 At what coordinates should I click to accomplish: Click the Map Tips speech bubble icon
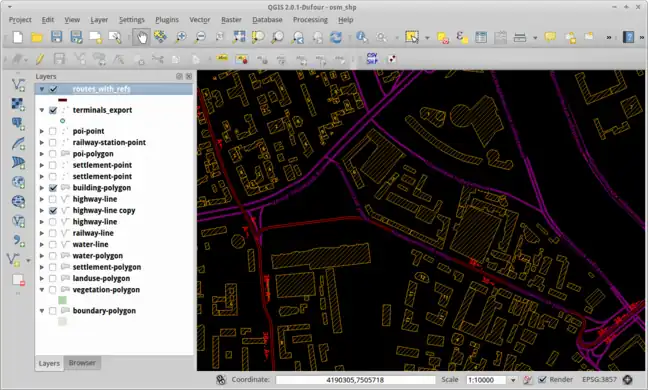[x=550, y=38]
